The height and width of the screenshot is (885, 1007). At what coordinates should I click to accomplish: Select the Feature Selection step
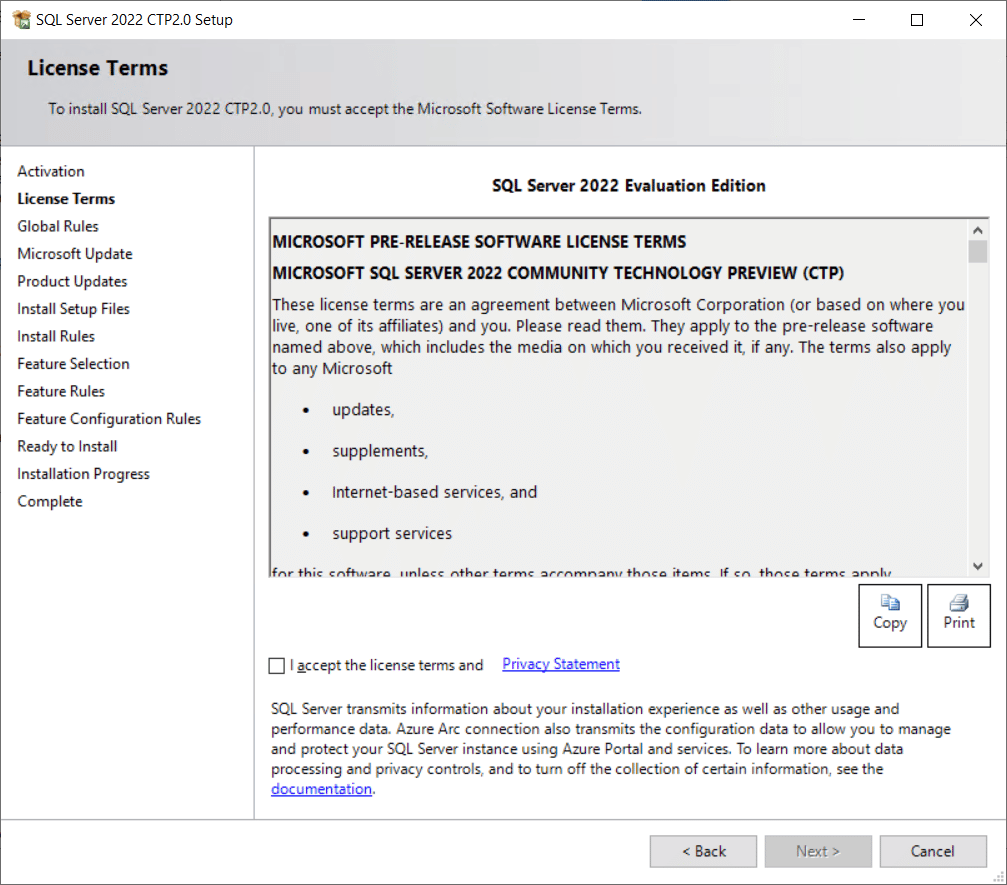pos(73,364)
